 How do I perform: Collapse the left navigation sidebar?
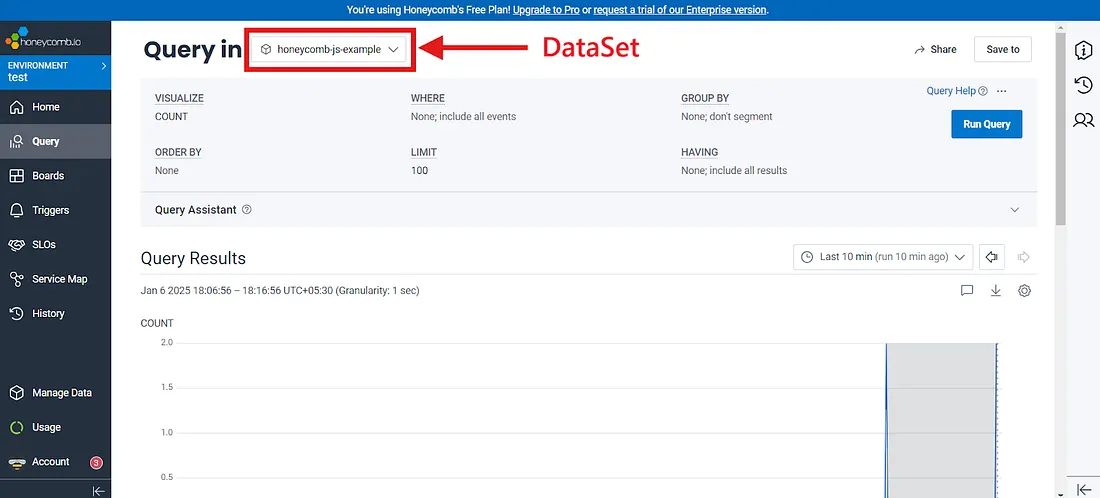coord(98,490)
